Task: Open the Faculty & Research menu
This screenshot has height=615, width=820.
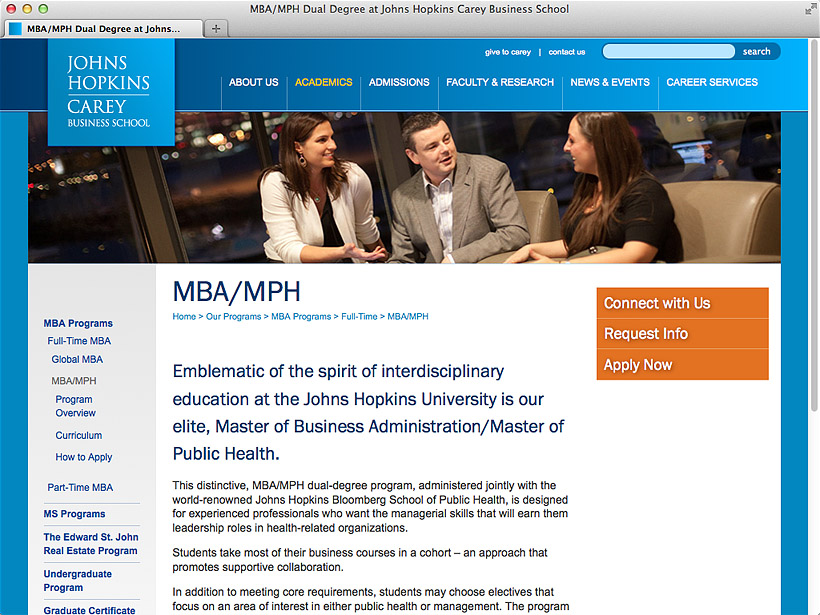Action: [500, 82]
